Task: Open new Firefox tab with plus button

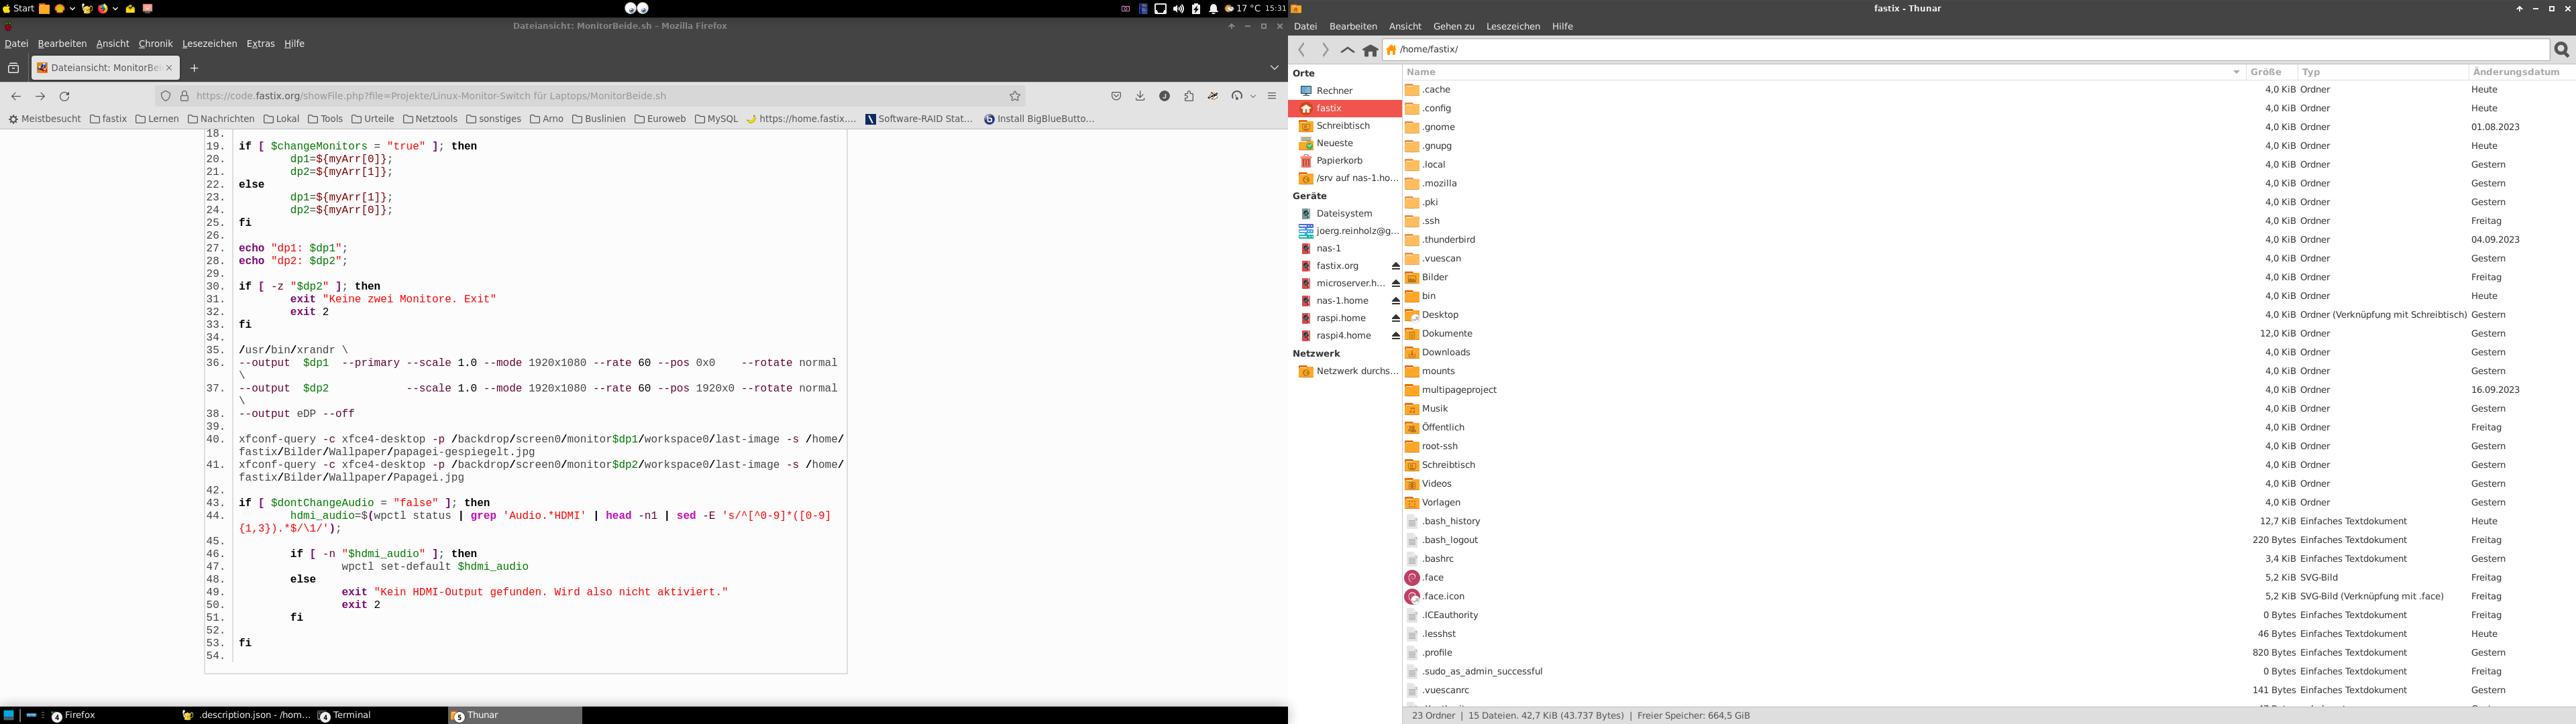Action: pyautogui.click(x=194, y=68)
